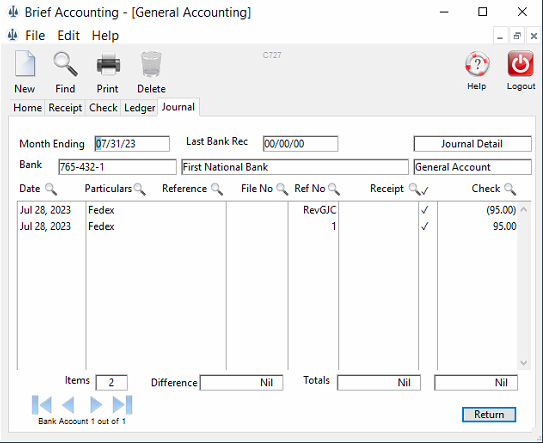The image size is (543, 443).
Task: Switch to the Receipt tab
Action: [65, 108]
